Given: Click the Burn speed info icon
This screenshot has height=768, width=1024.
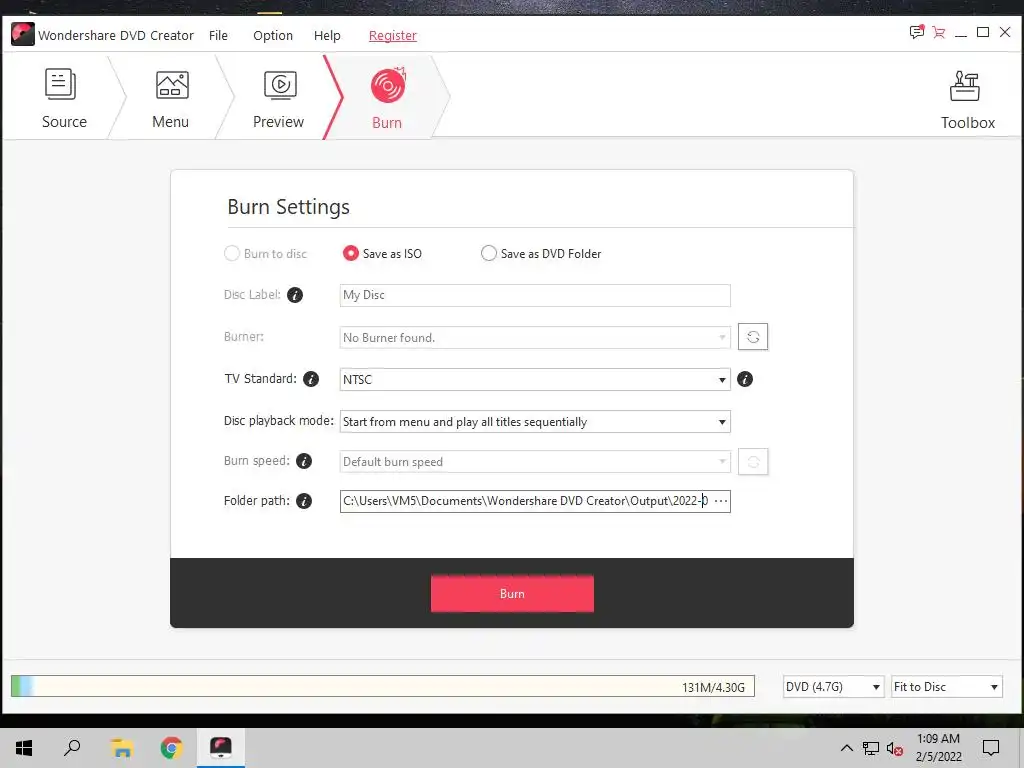Looking at the screenshot, I should coord(304,461).
